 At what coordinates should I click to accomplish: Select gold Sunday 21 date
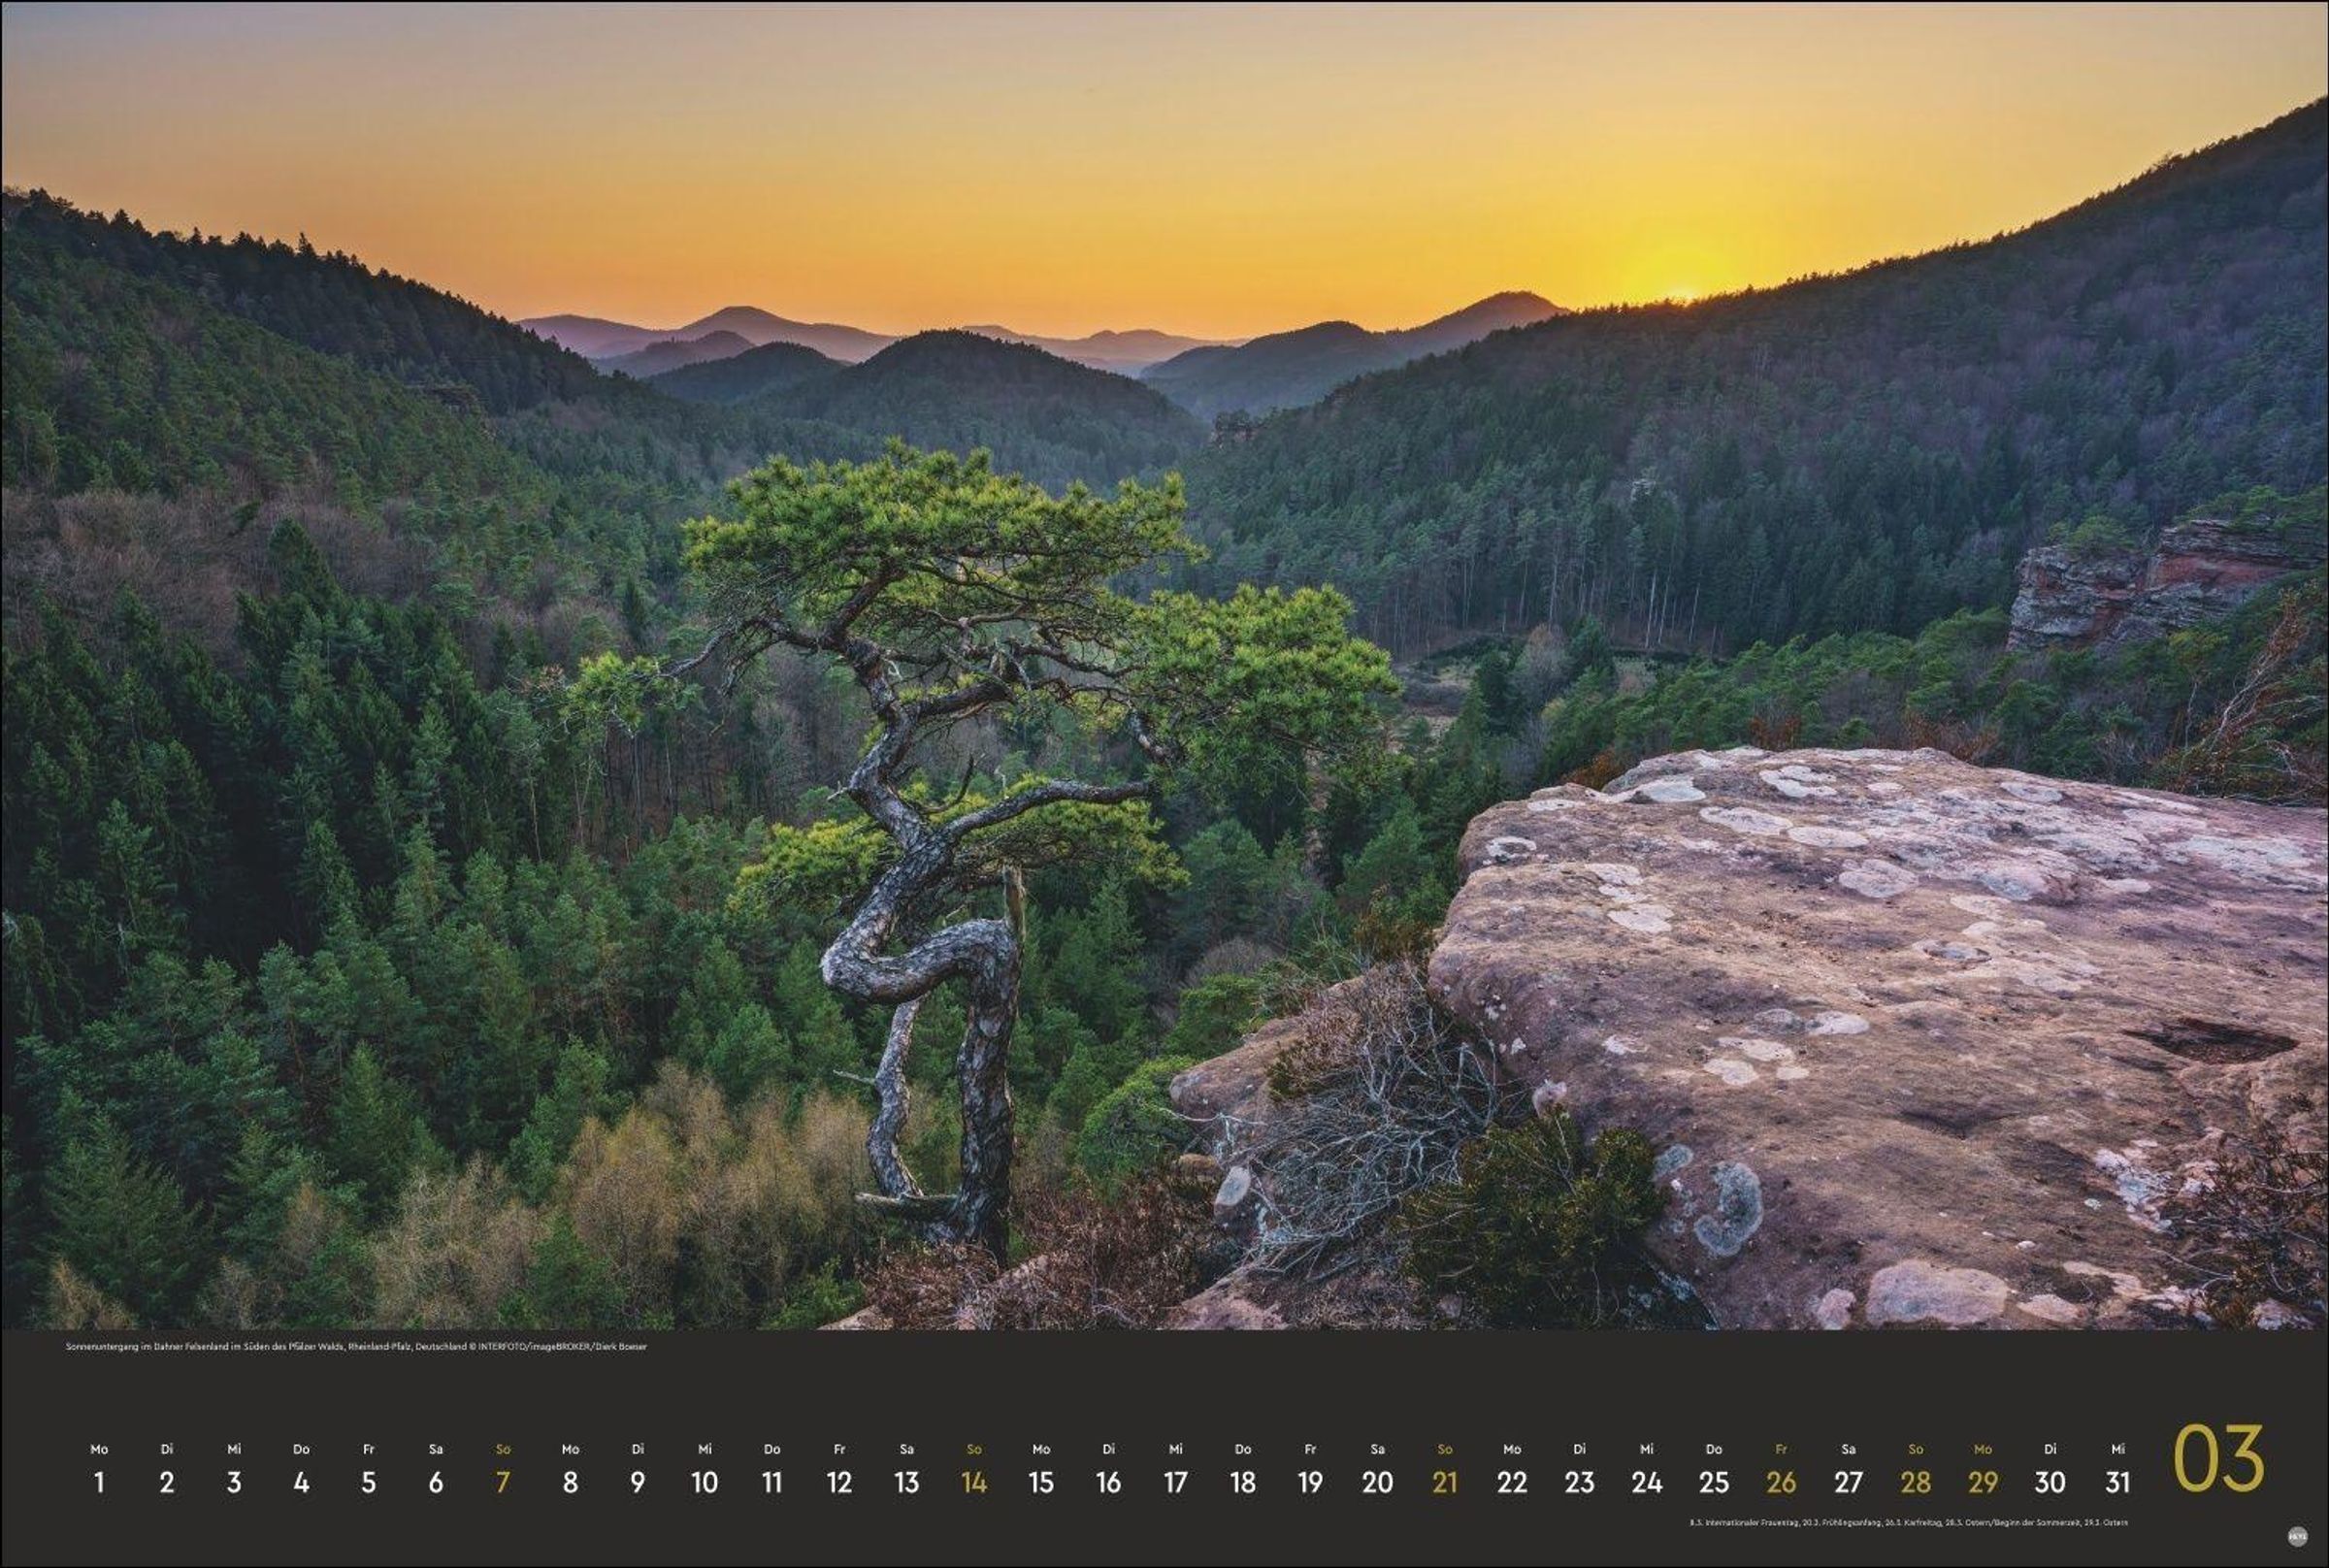pyautogui.click(x=1445, y=1482)
